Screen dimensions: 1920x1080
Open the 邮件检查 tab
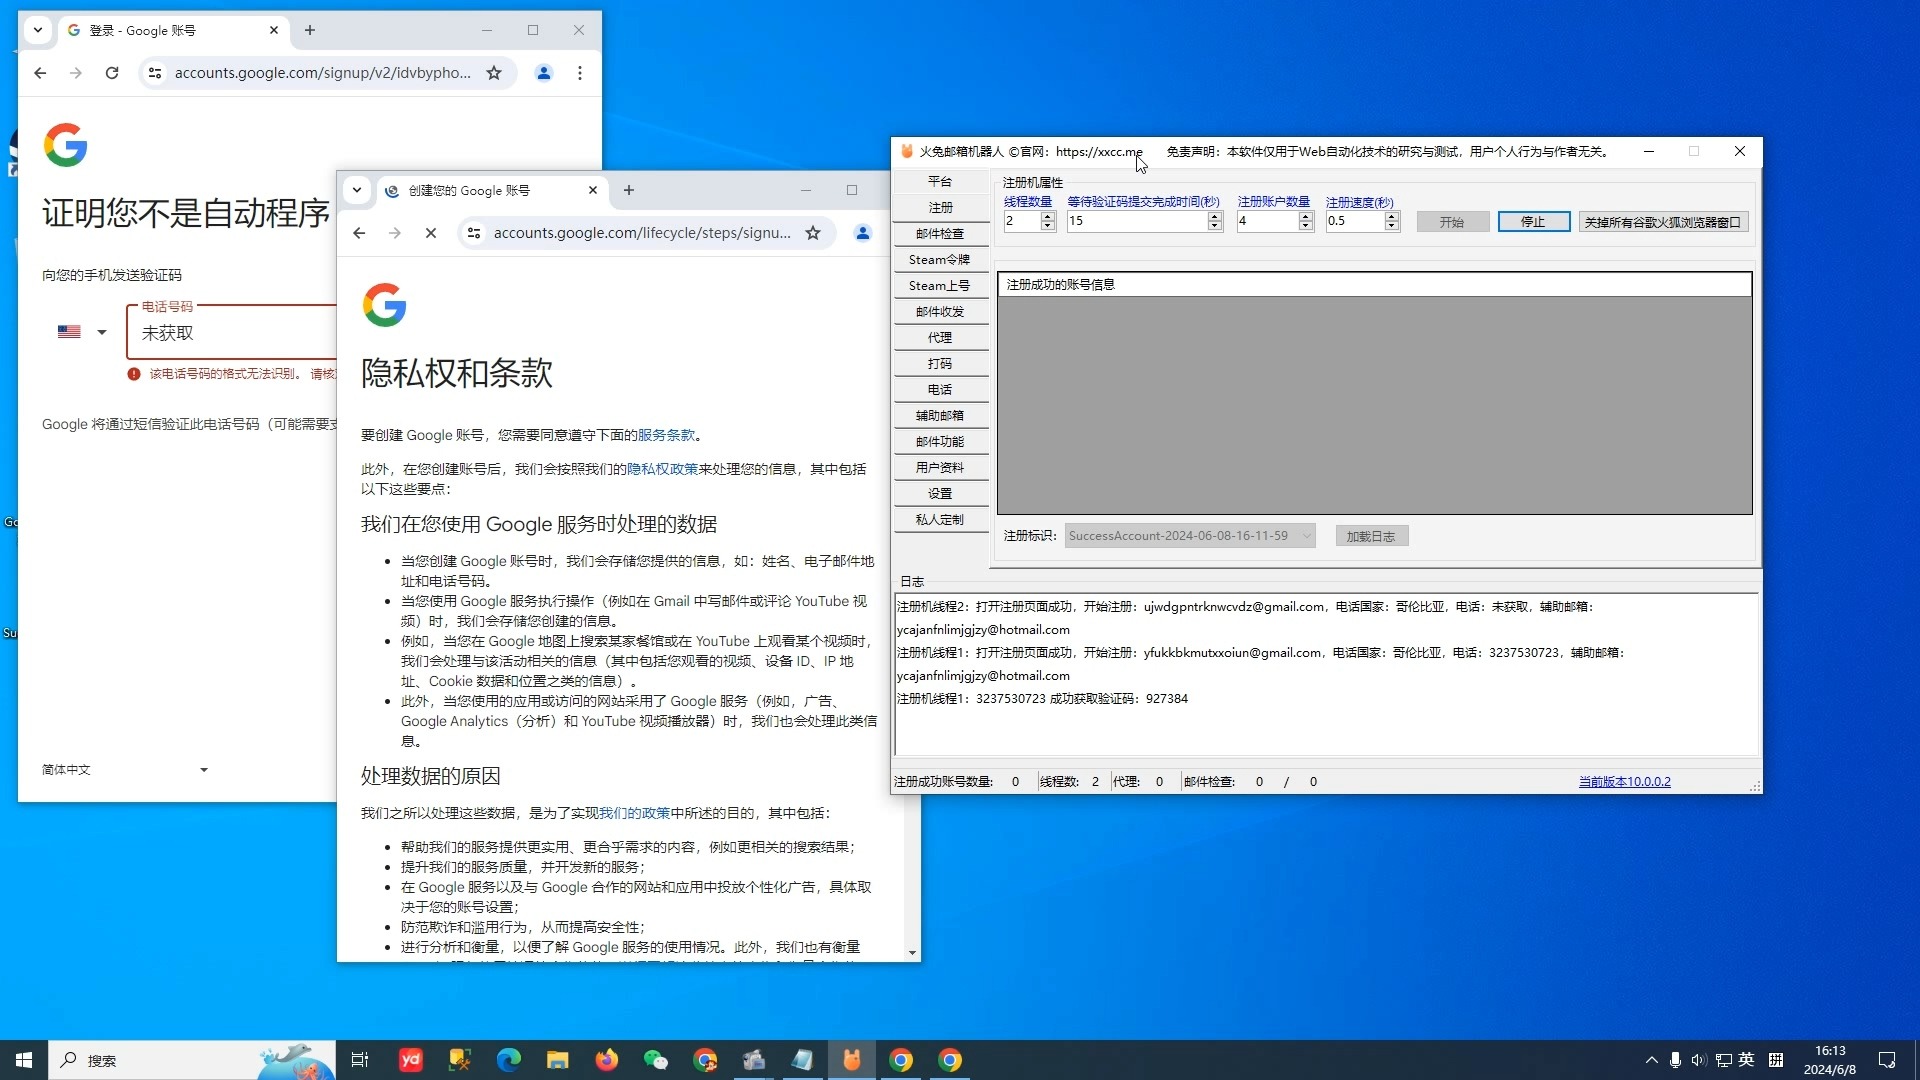point(940,234)
